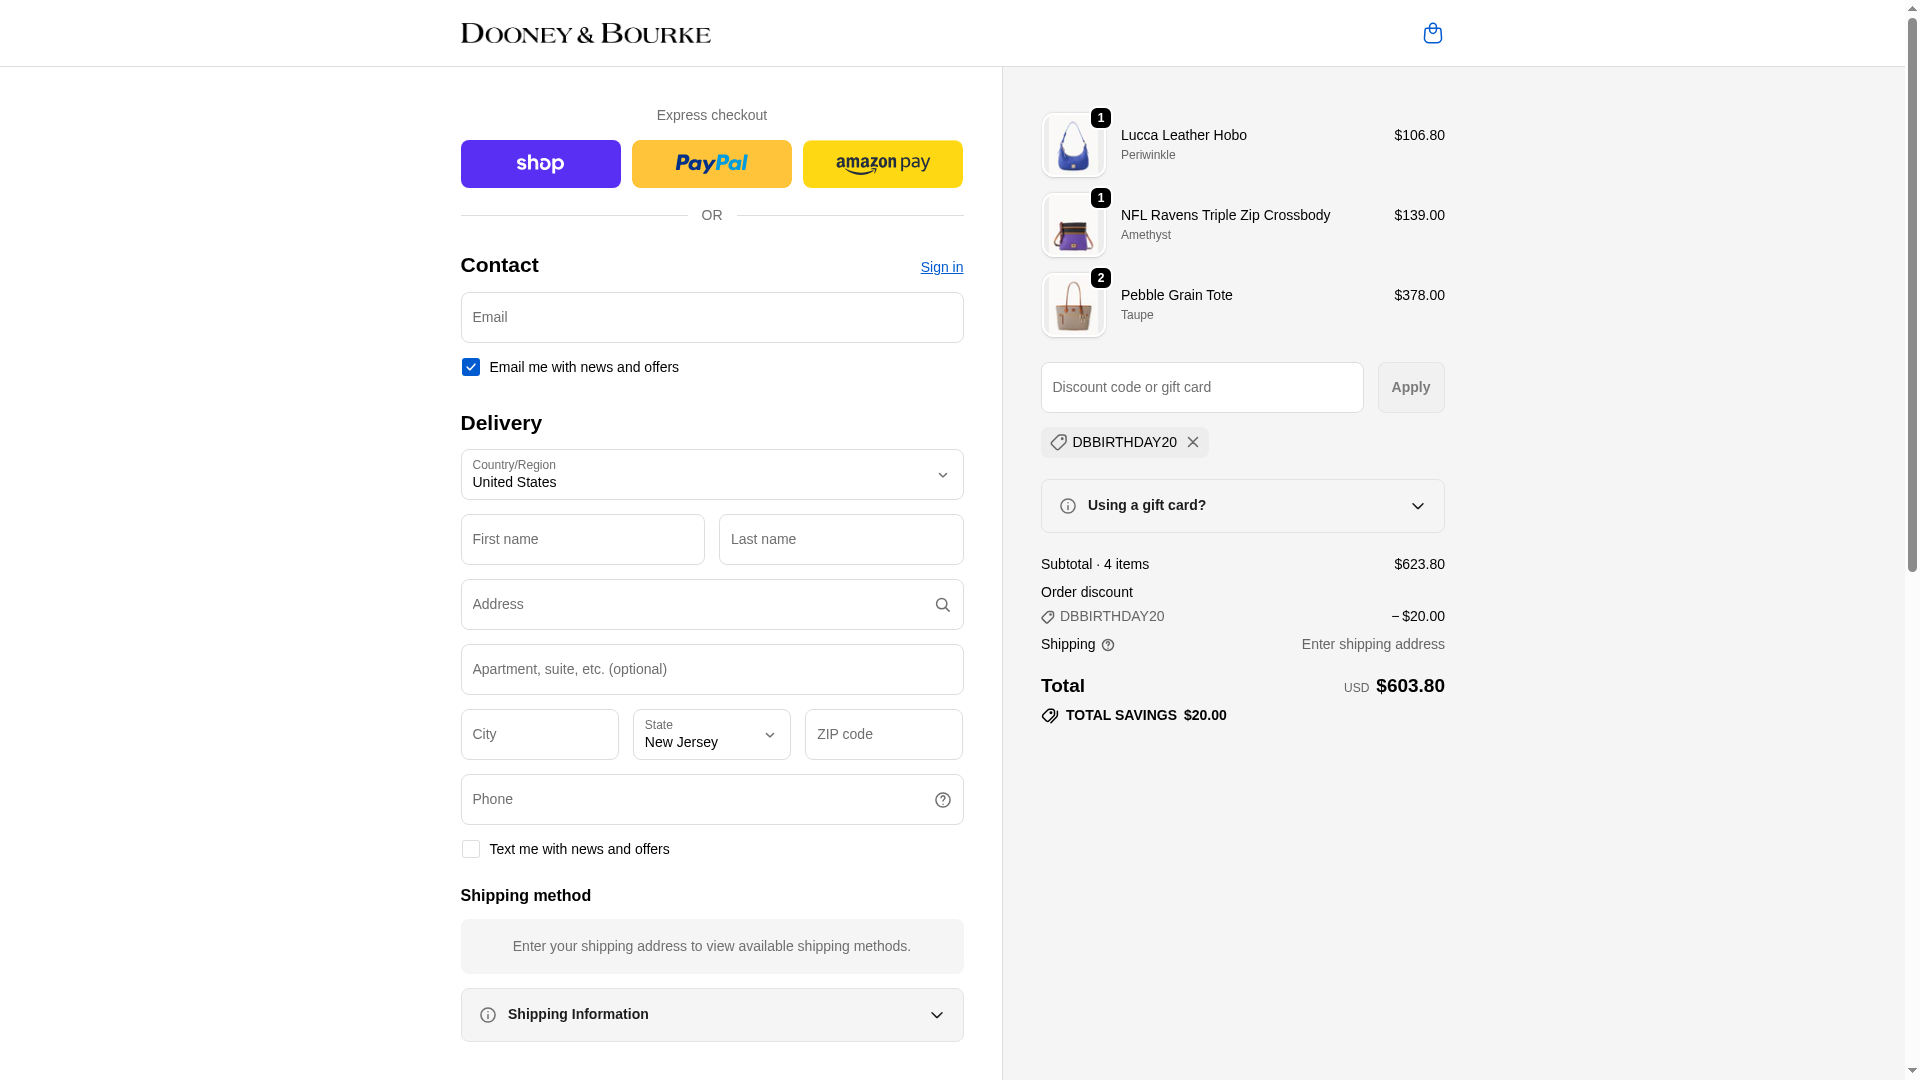Click the shipping question mark icon
This screenshot has height=1080, width=1920.
point(1108,645)
